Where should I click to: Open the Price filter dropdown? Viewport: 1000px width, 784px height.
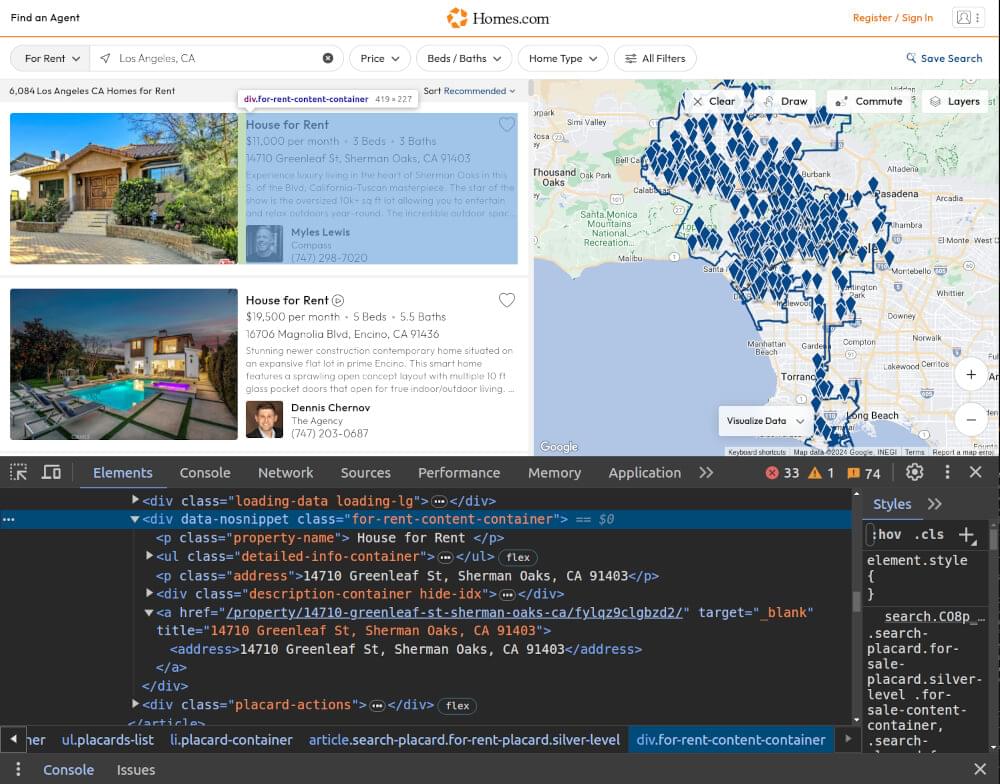click(379, 59)
